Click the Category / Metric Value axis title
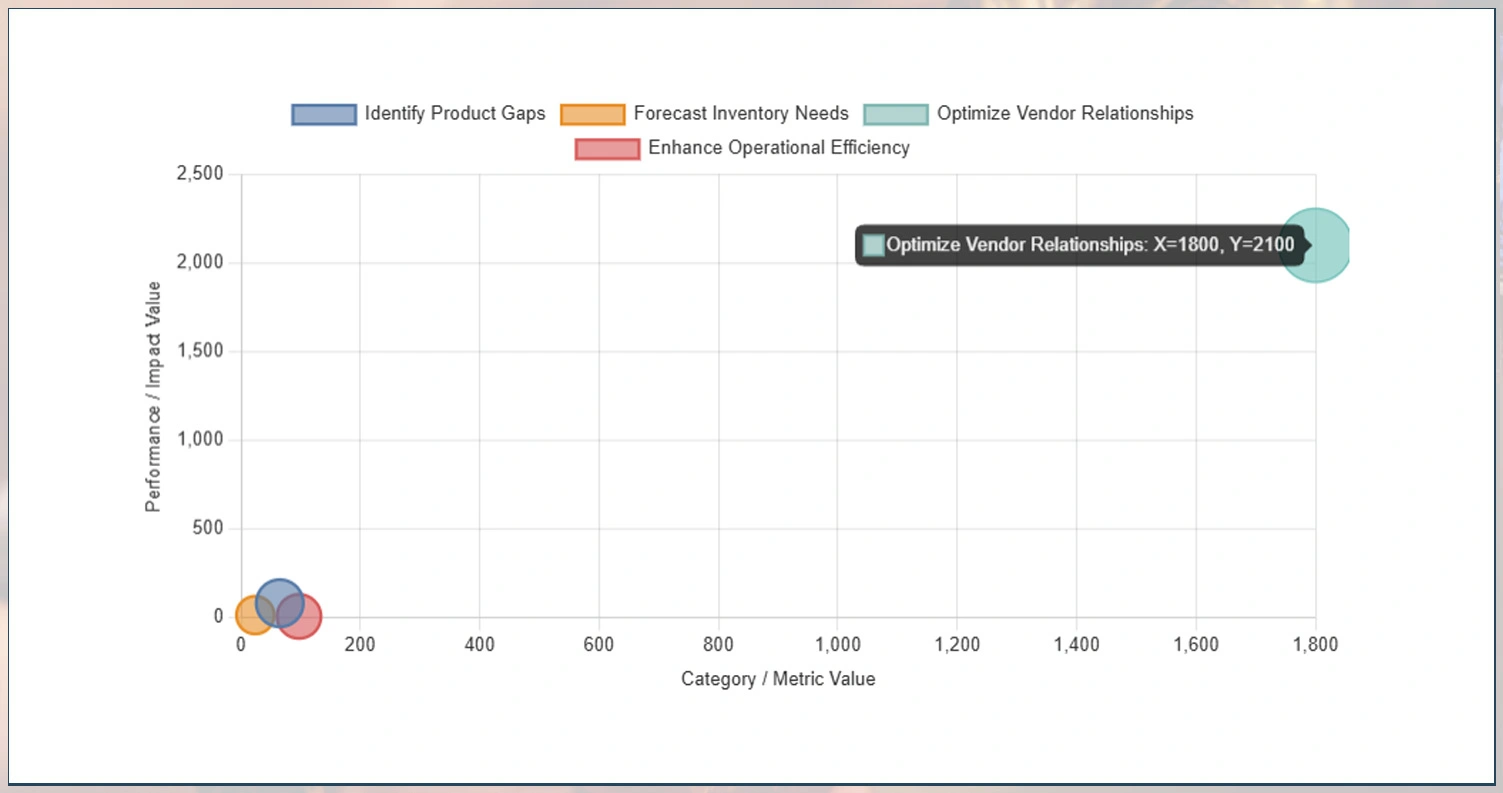 [778, 679]
